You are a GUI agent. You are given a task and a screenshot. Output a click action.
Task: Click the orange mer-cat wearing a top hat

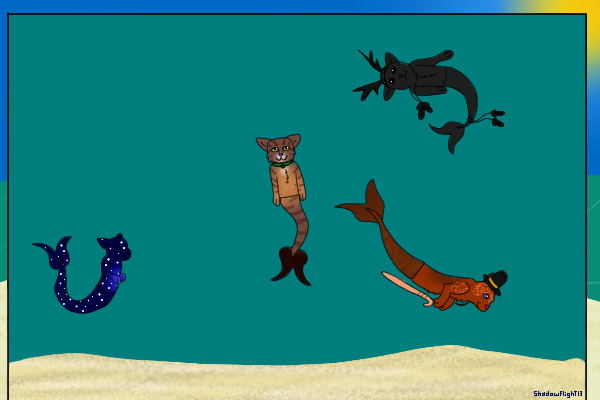421,247
